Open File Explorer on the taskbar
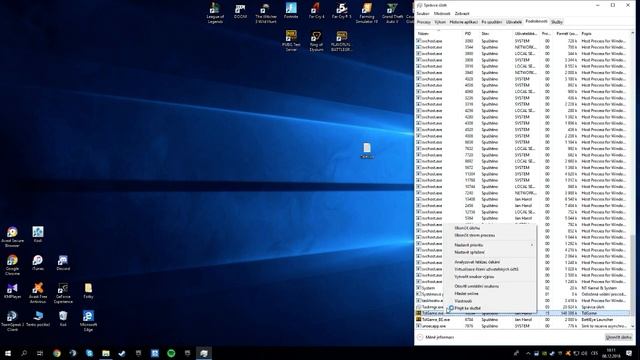This screenshot has width=640, height=360. (106, 353)
